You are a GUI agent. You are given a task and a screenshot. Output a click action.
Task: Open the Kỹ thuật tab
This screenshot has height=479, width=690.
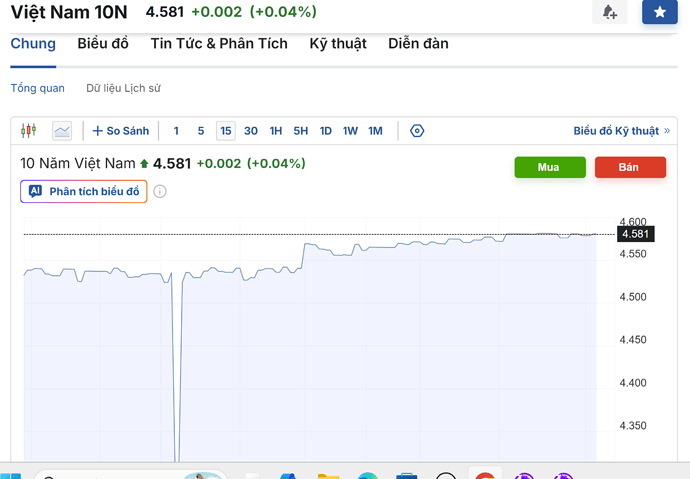338,44
